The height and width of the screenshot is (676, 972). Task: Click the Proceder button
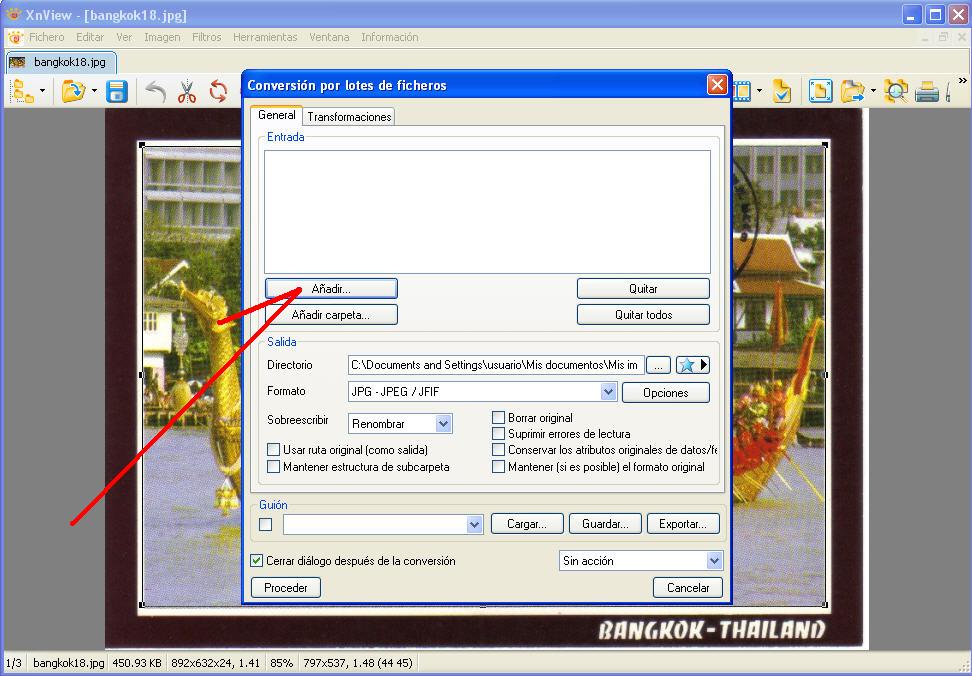coord(286,587)
